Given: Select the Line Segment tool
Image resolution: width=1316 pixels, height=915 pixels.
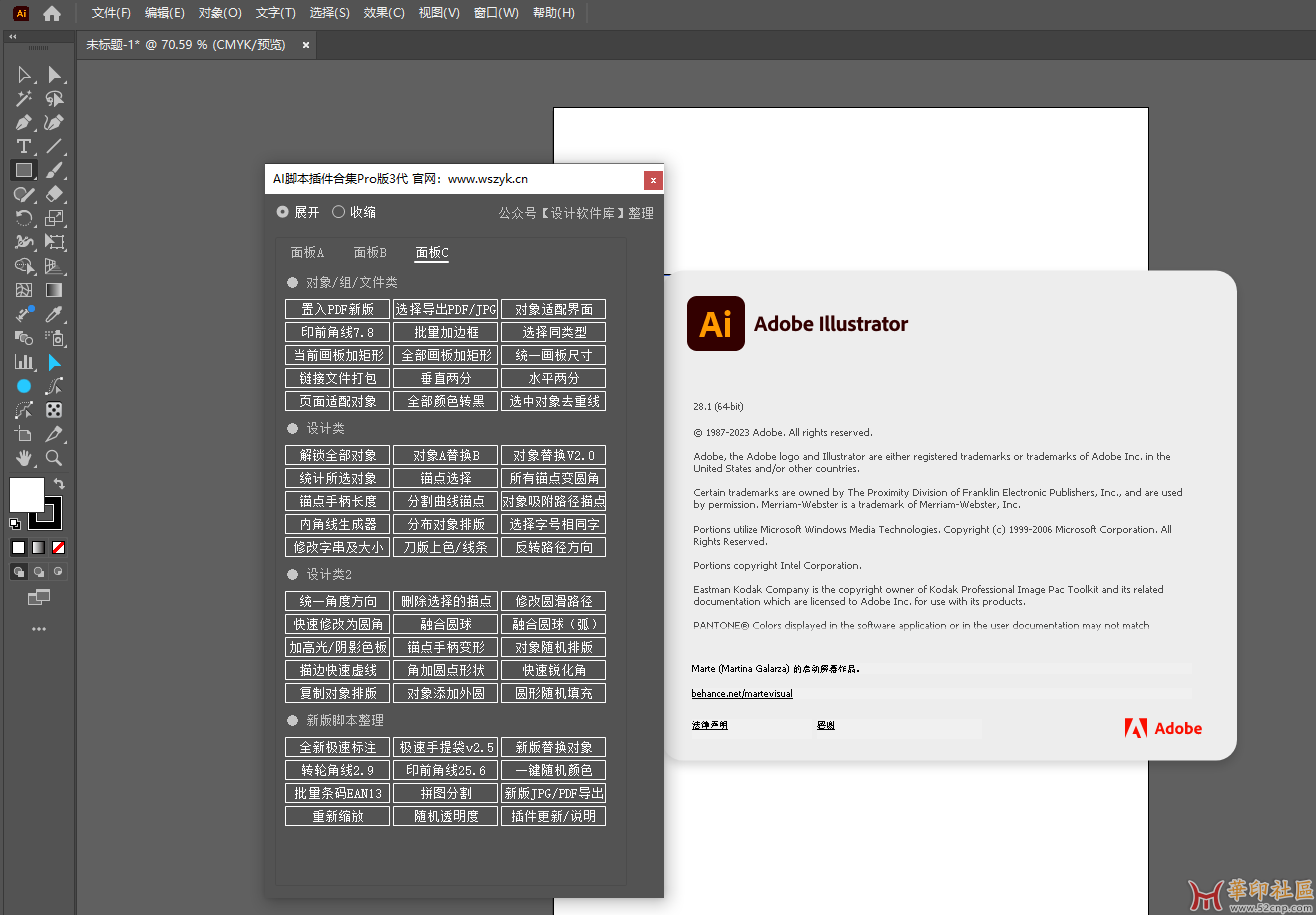Looking at the screenshot, I should click(54, 147).
